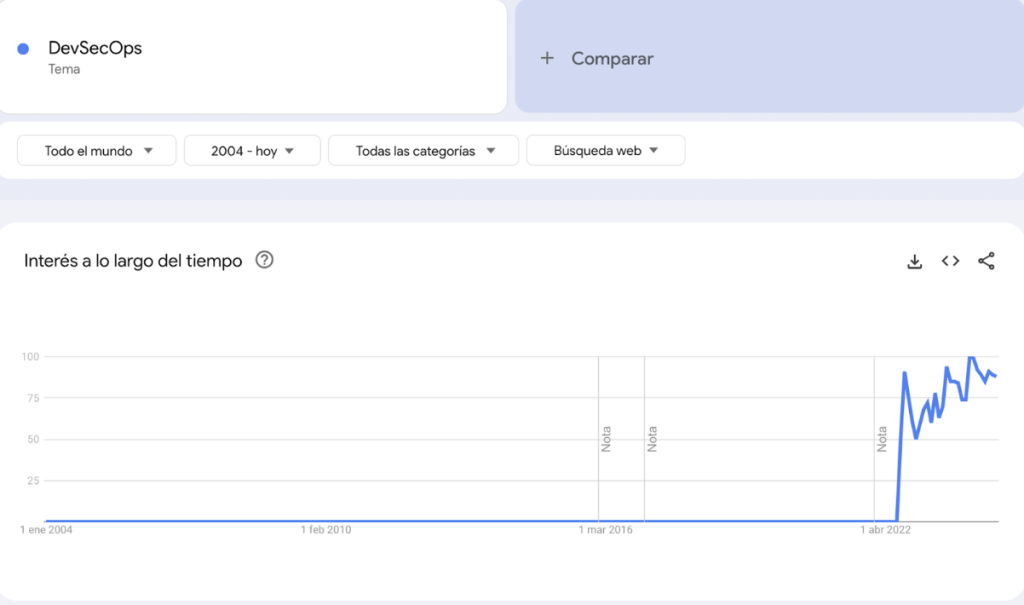Click the Nota marker near abr 2022

point(882,439)
